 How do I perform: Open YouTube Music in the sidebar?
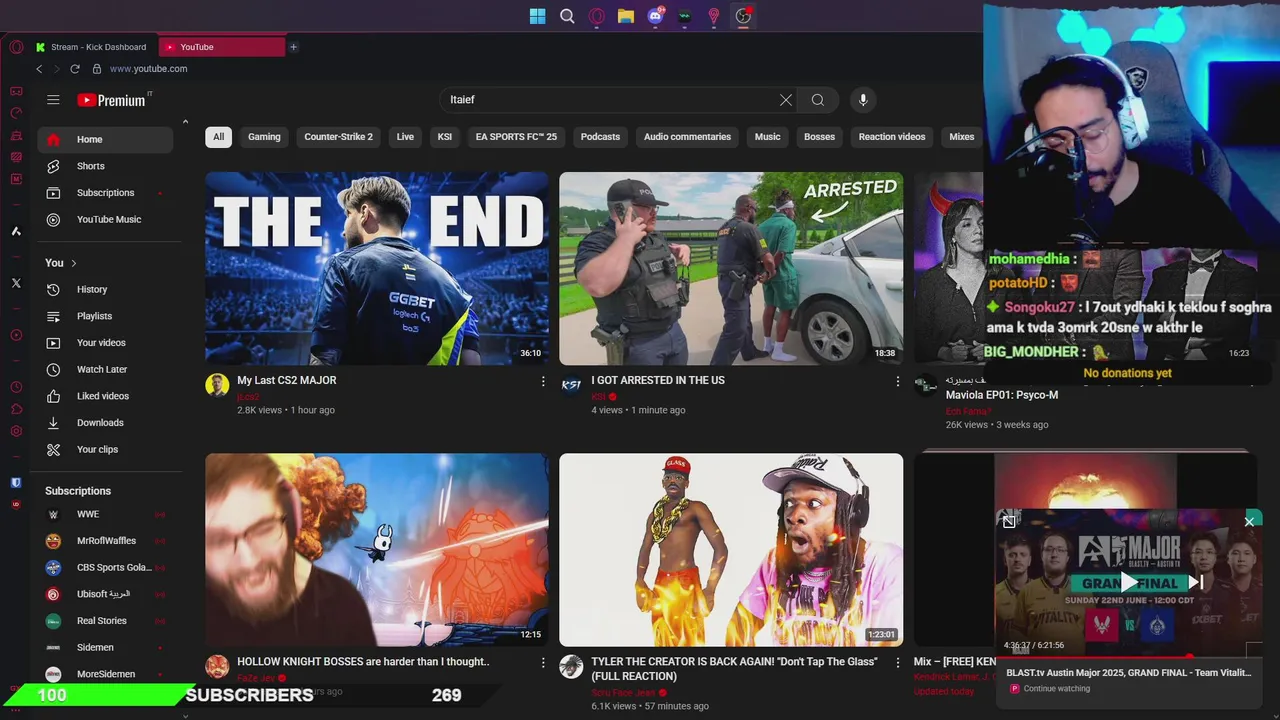pyautogui.click(x=105, y=219)
